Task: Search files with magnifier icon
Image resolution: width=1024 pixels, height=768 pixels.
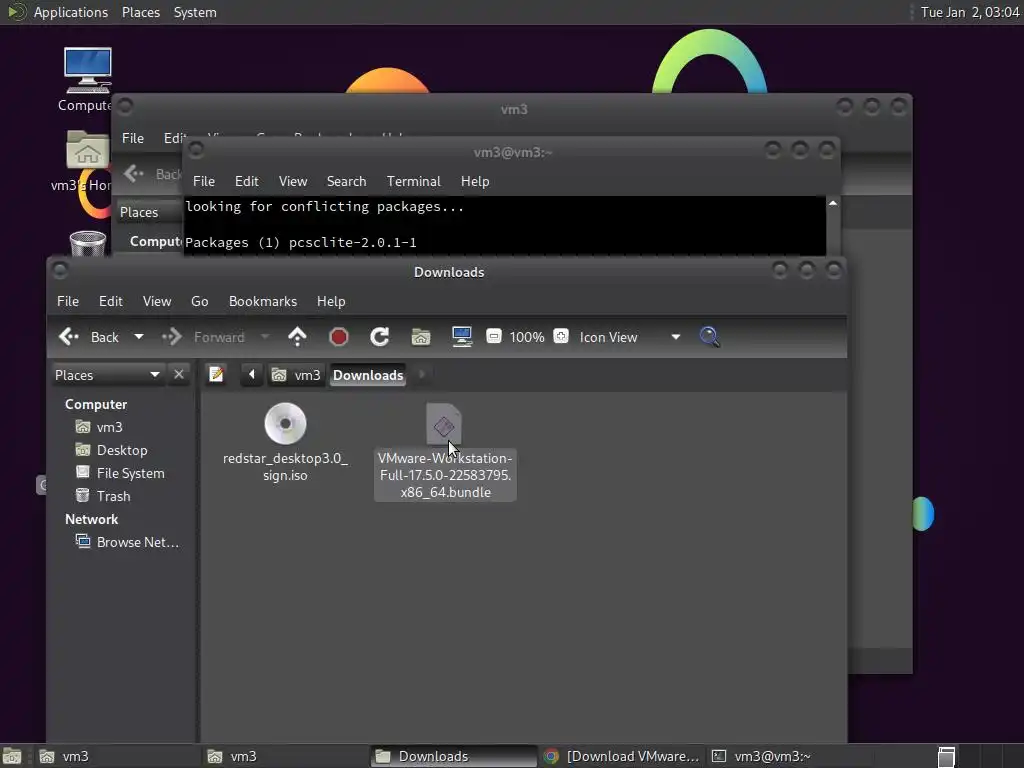Action: 709,337
